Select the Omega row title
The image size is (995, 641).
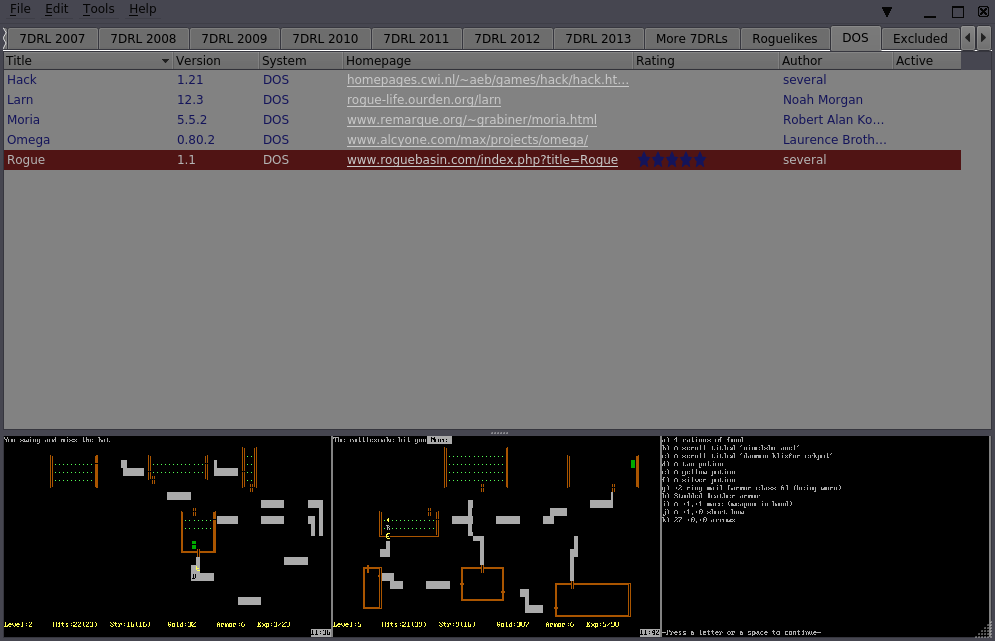click(x=29, y=140)
